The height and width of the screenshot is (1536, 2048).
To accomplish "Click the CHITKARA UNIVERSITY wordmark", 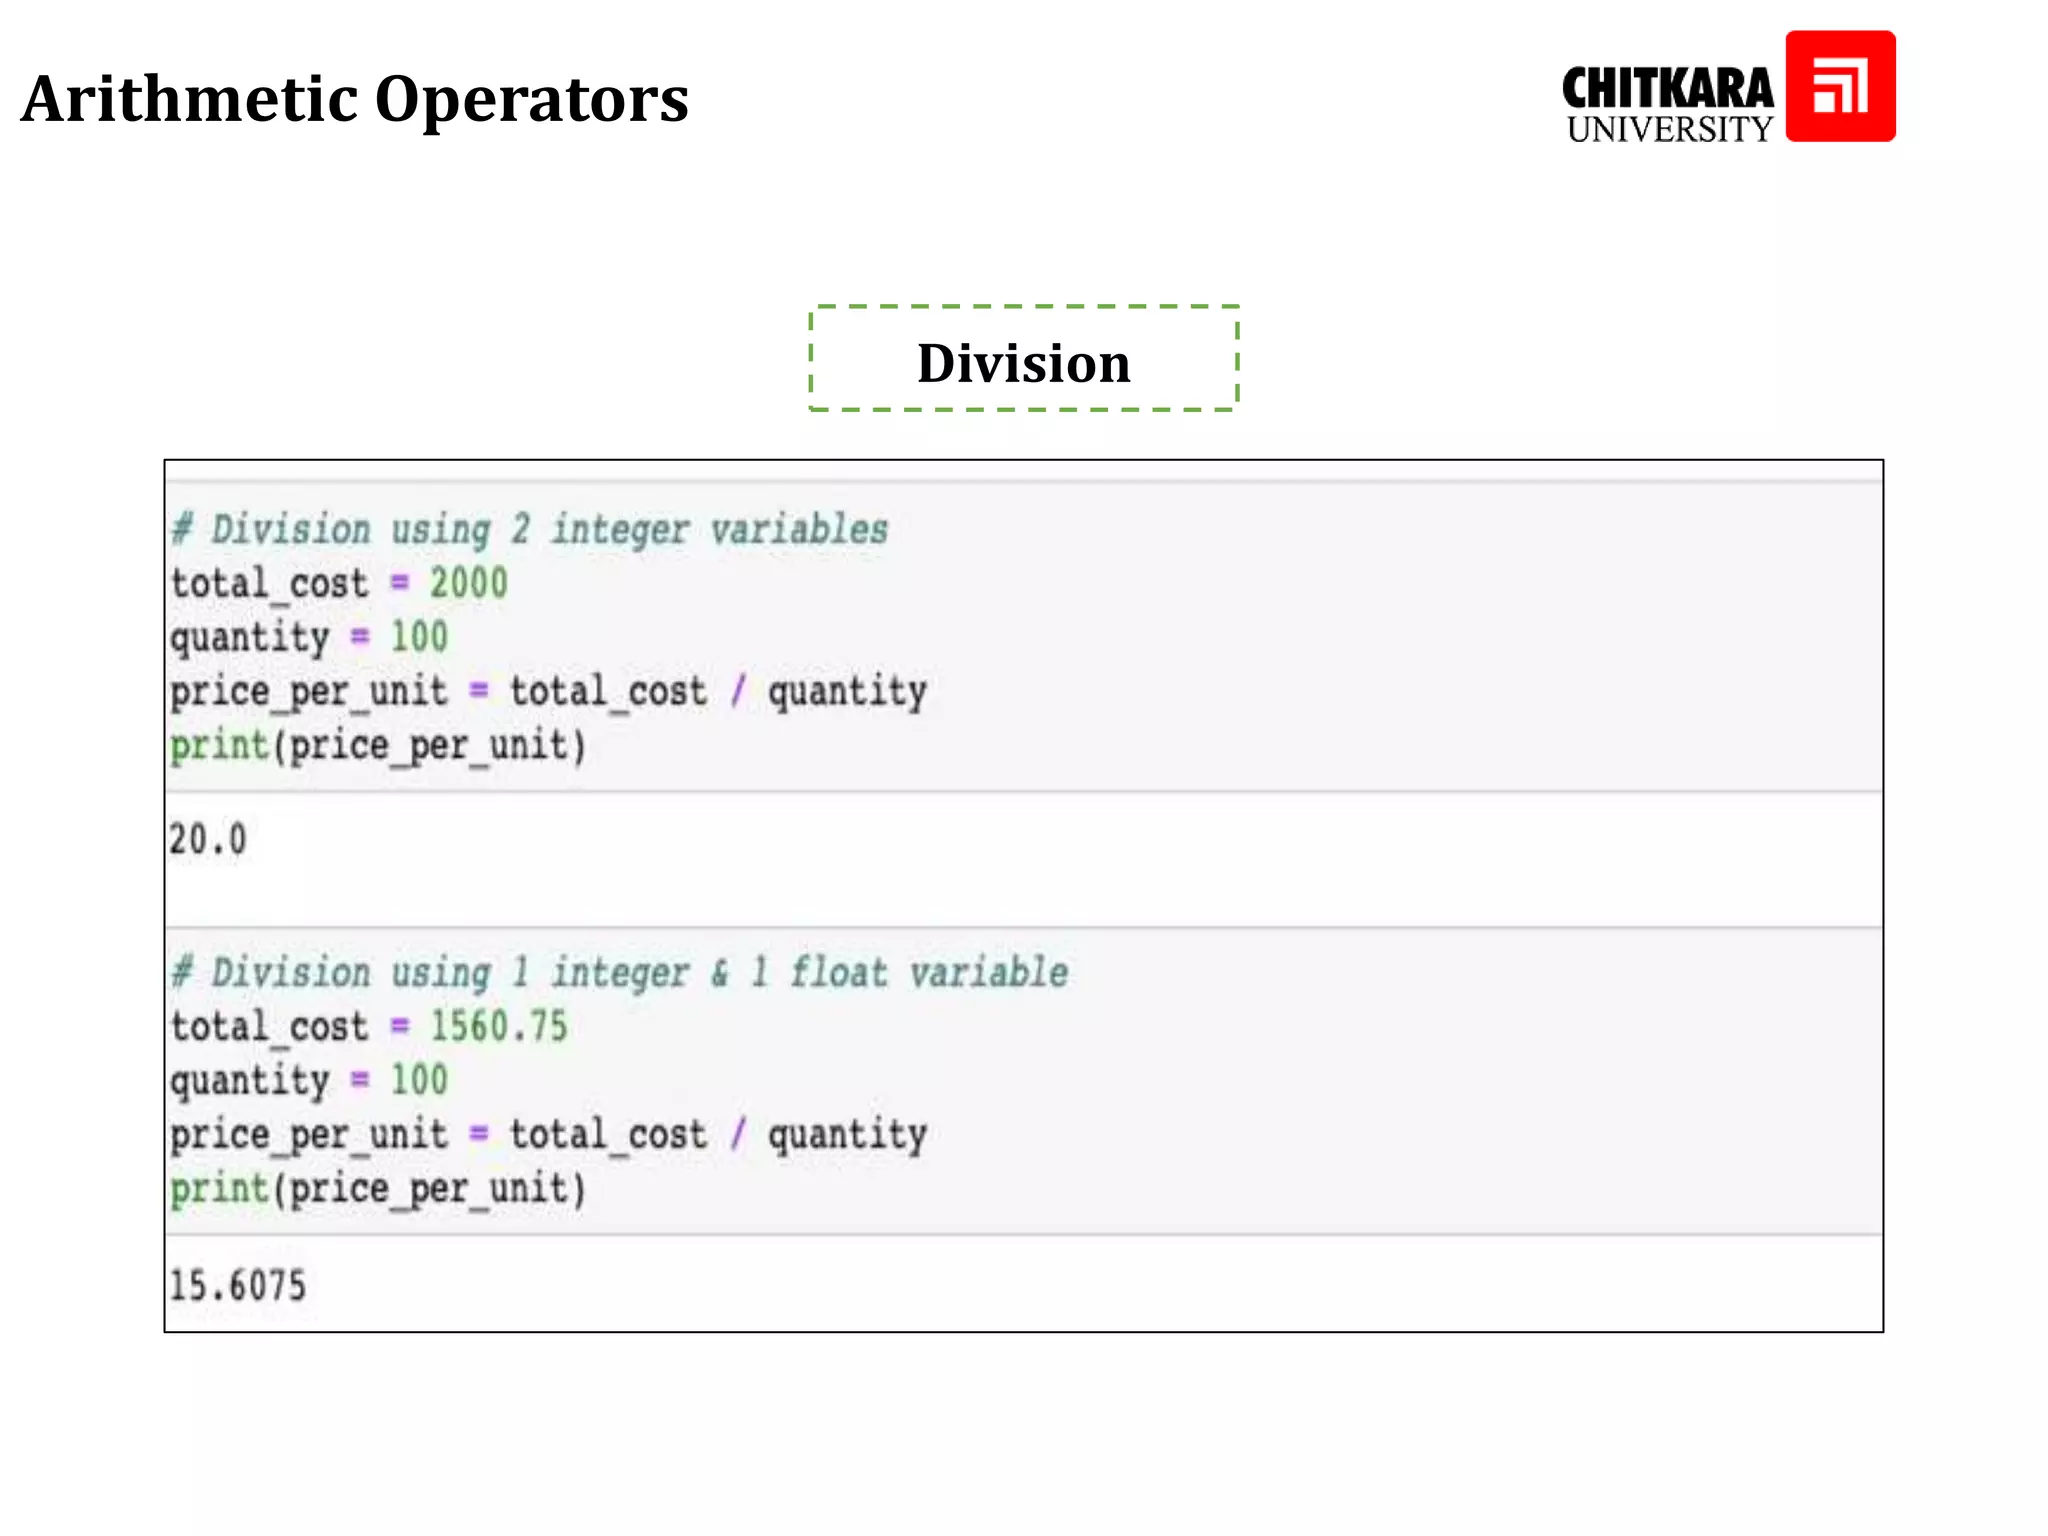I will pyautogui.click(x=1667, y=105).
